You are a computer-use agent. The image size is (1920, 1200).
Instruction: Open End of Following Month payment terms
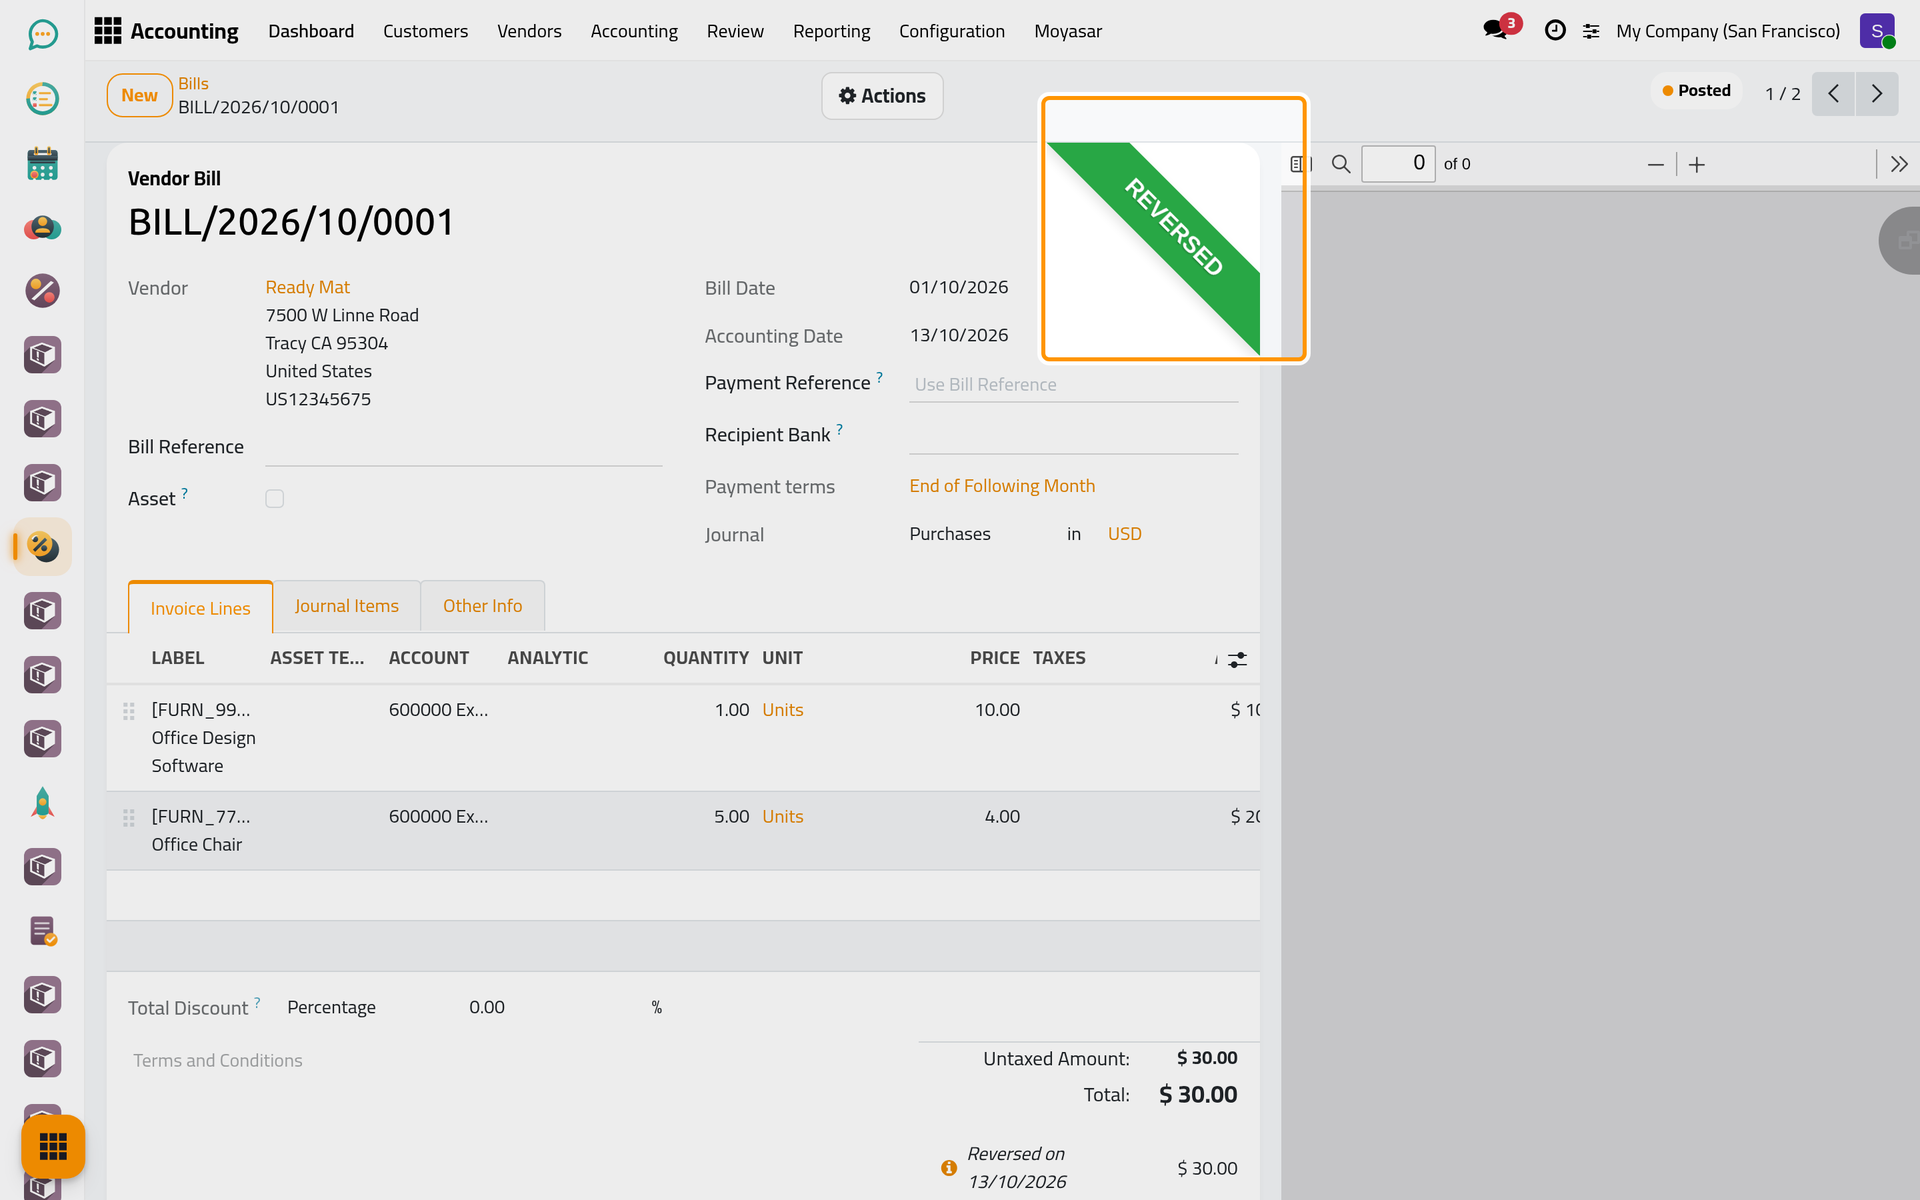coord(1002,486)
